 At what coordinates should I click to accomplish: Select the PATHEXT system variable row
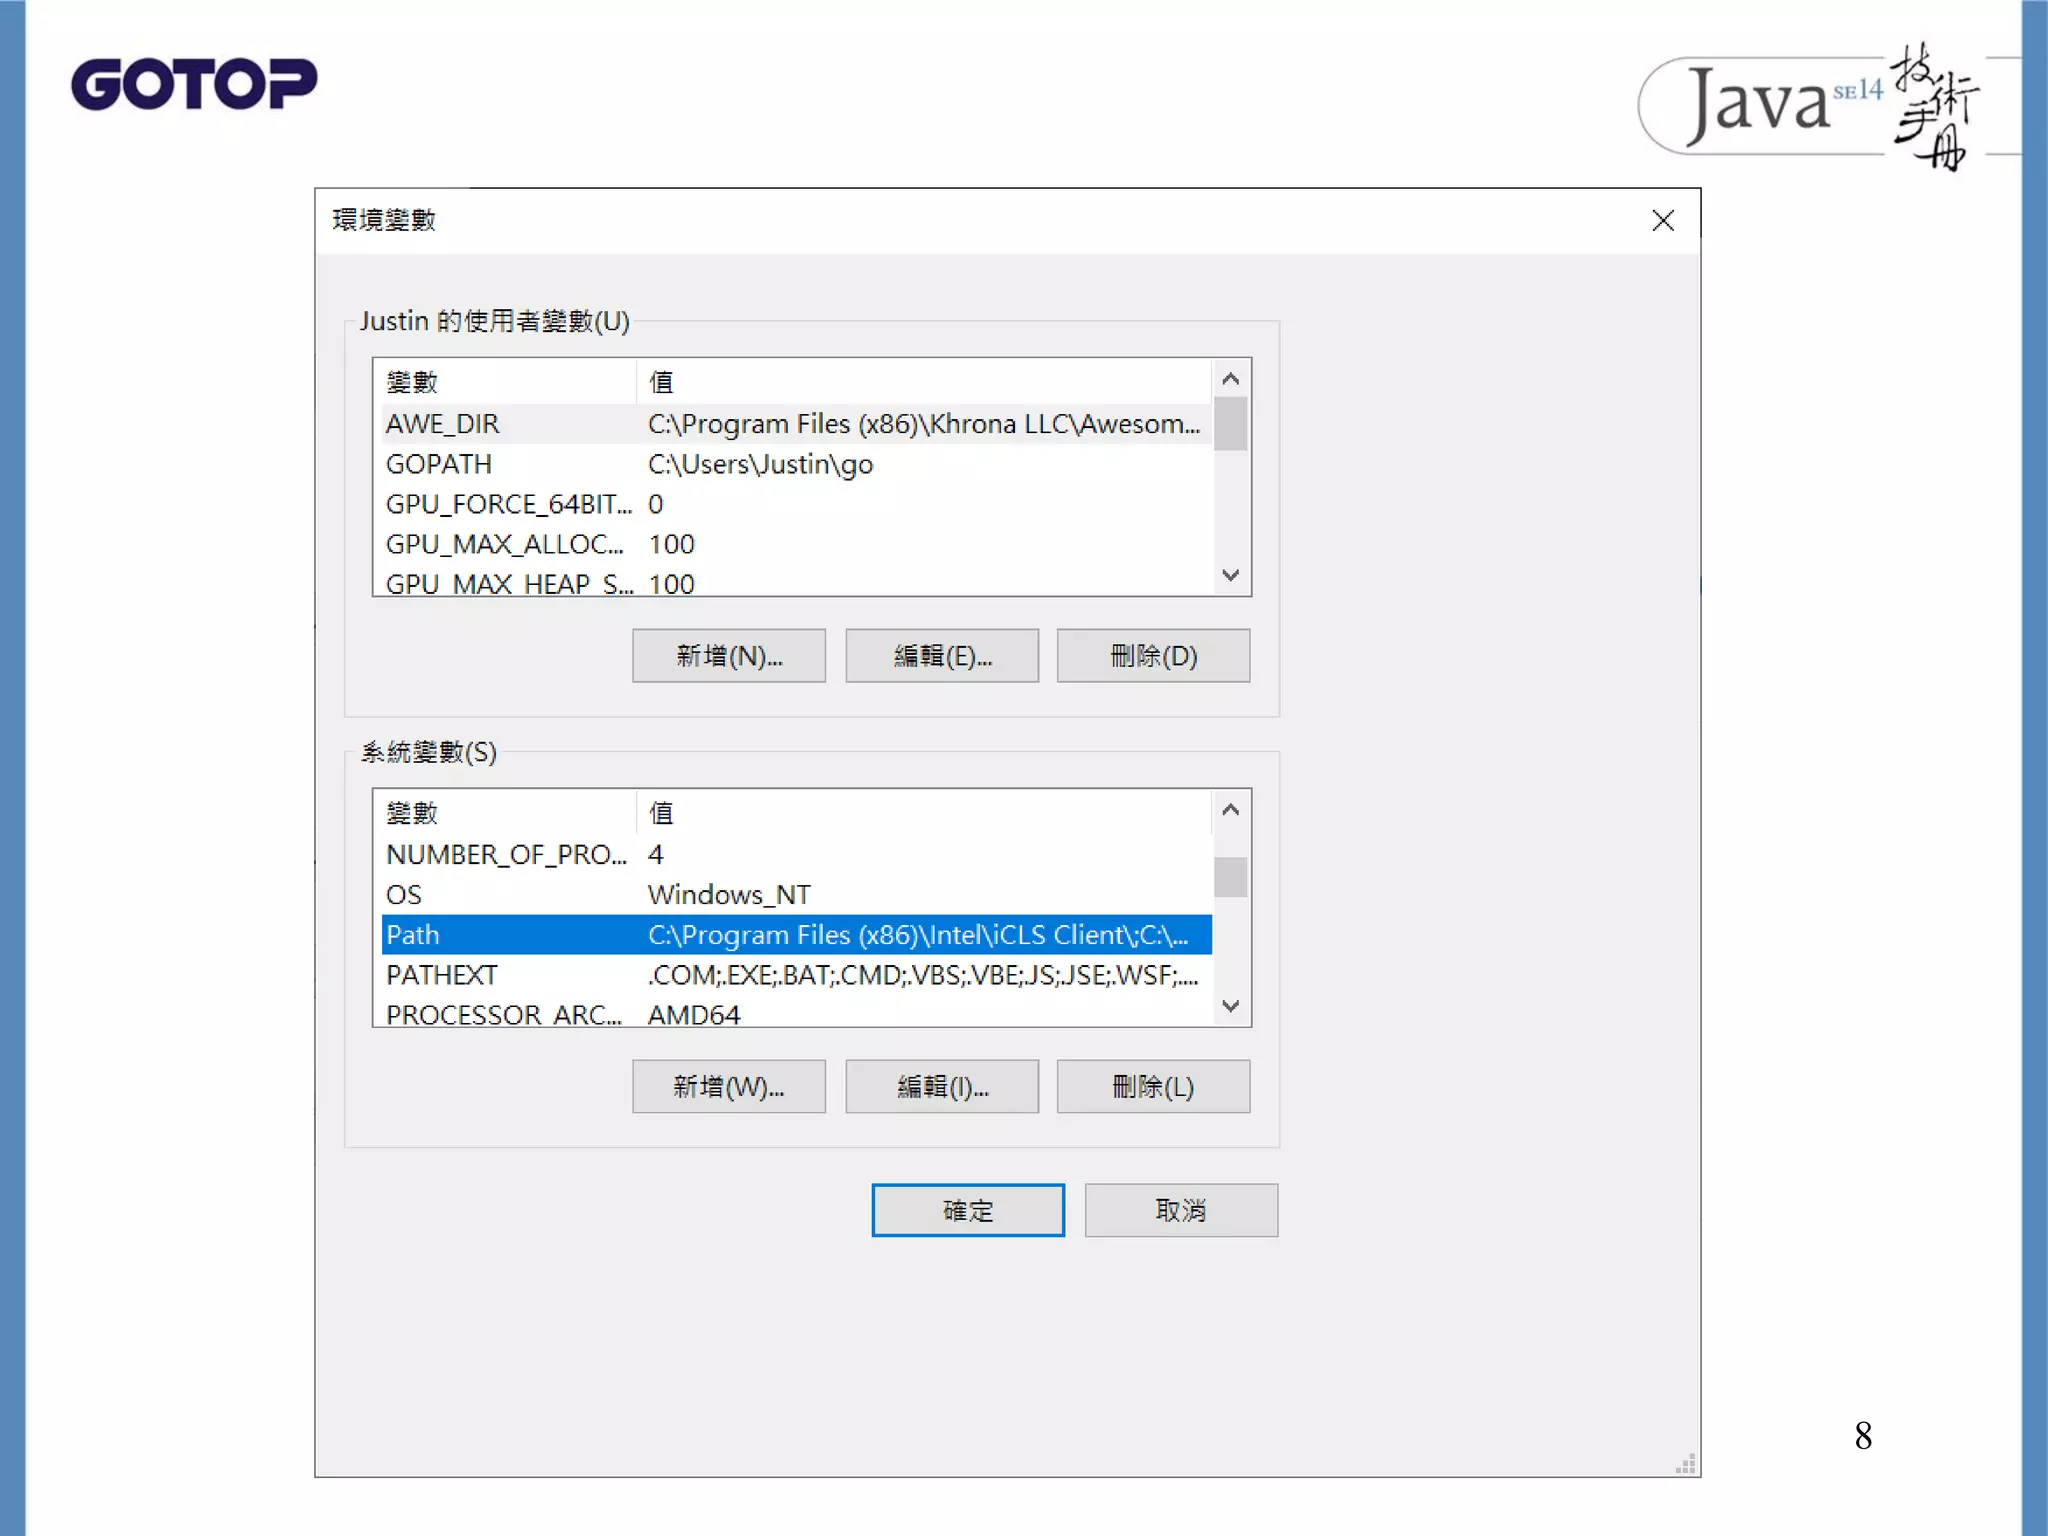tap(795, 975)
